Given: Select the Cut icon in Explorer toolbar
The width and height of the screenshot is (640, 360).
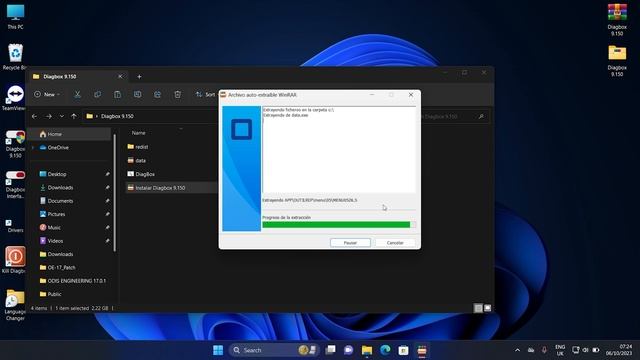Looking at the screenshot, I should [x=77, y=95].
